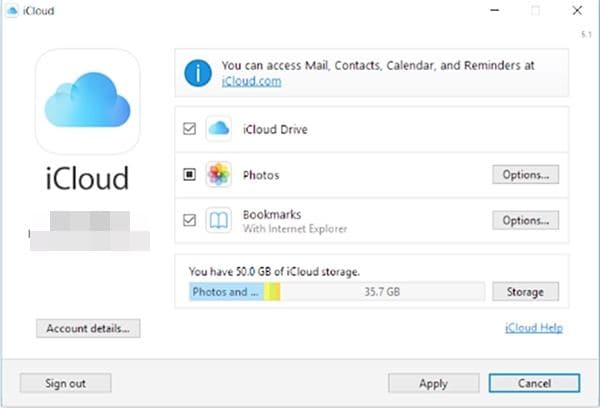Click the Bookmarks book icon
600x408 pixels.
218,220
